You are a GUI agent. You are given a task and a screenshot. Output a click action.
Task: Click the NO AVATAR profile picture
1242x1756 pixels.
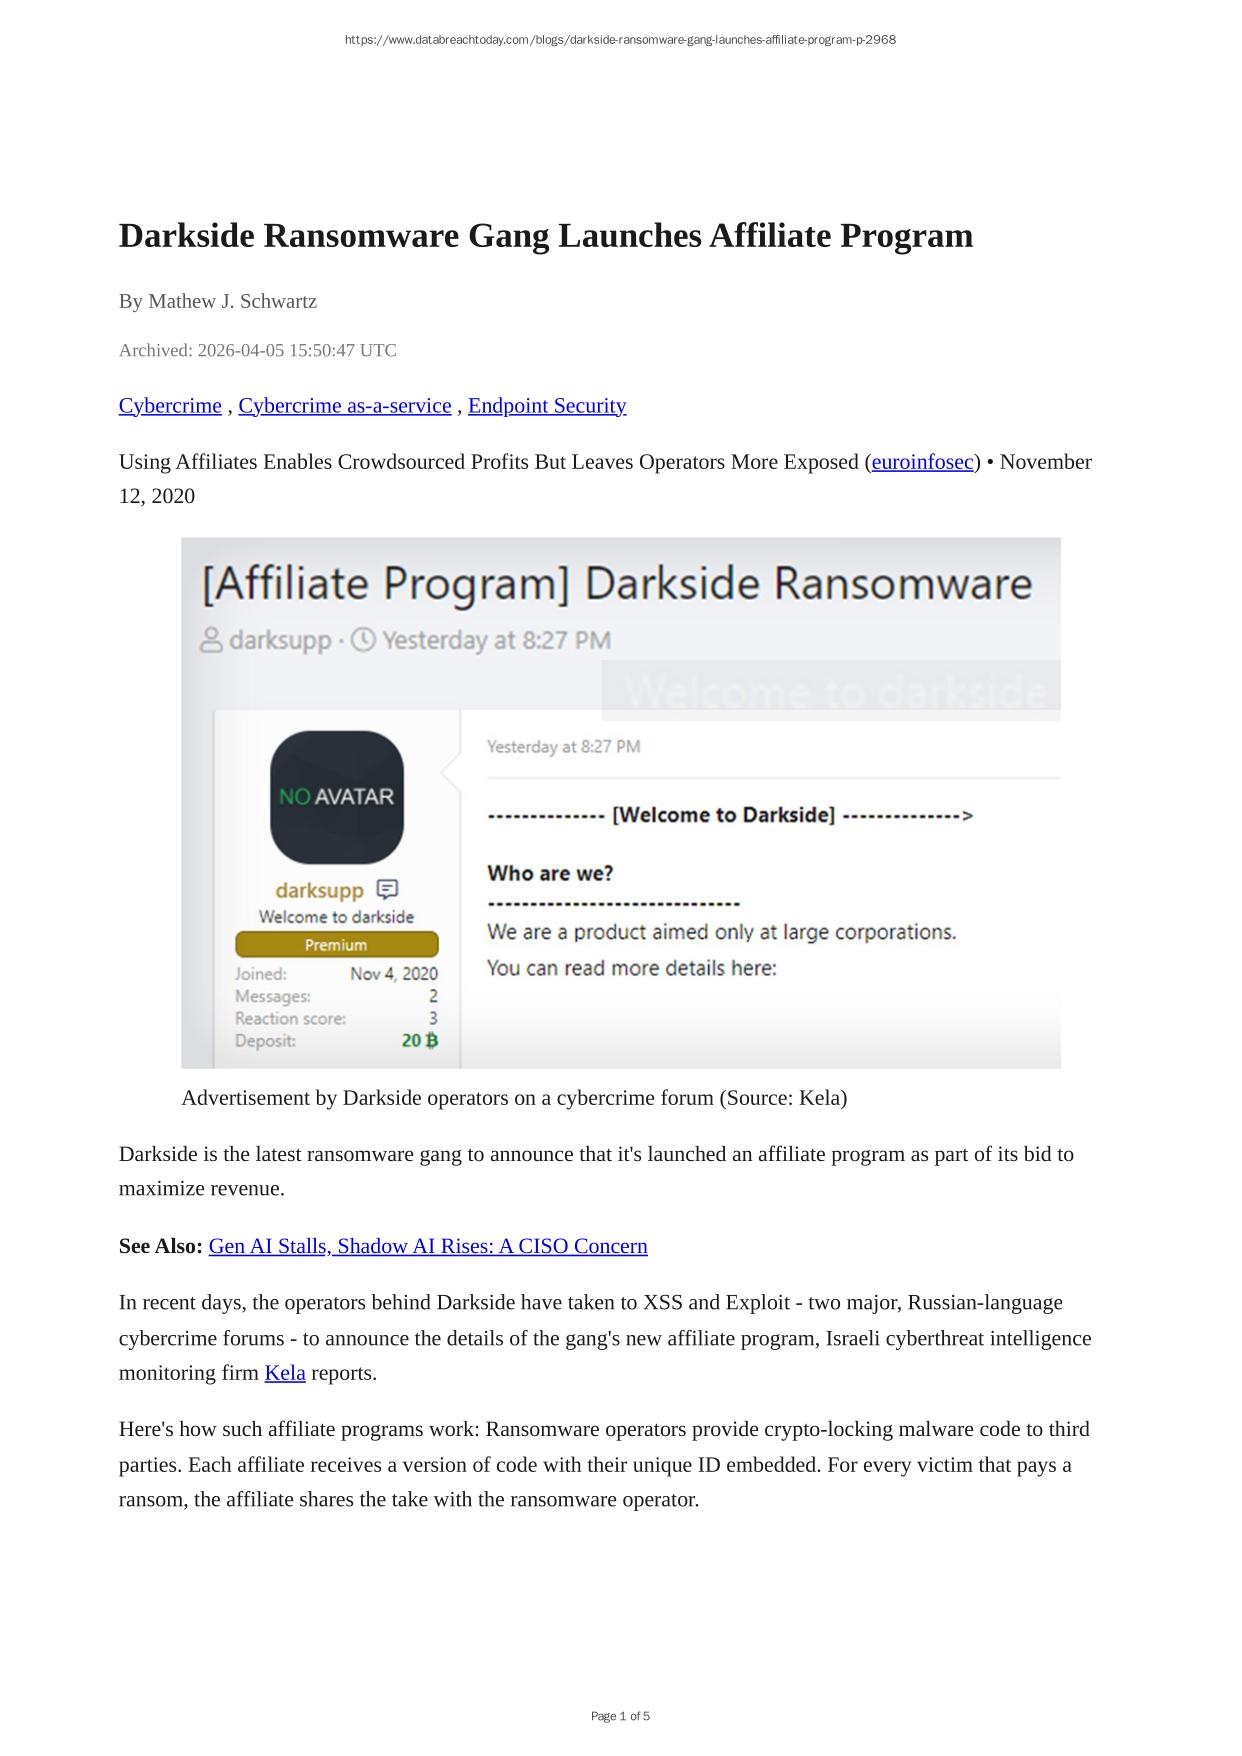[x=337, y=797]
